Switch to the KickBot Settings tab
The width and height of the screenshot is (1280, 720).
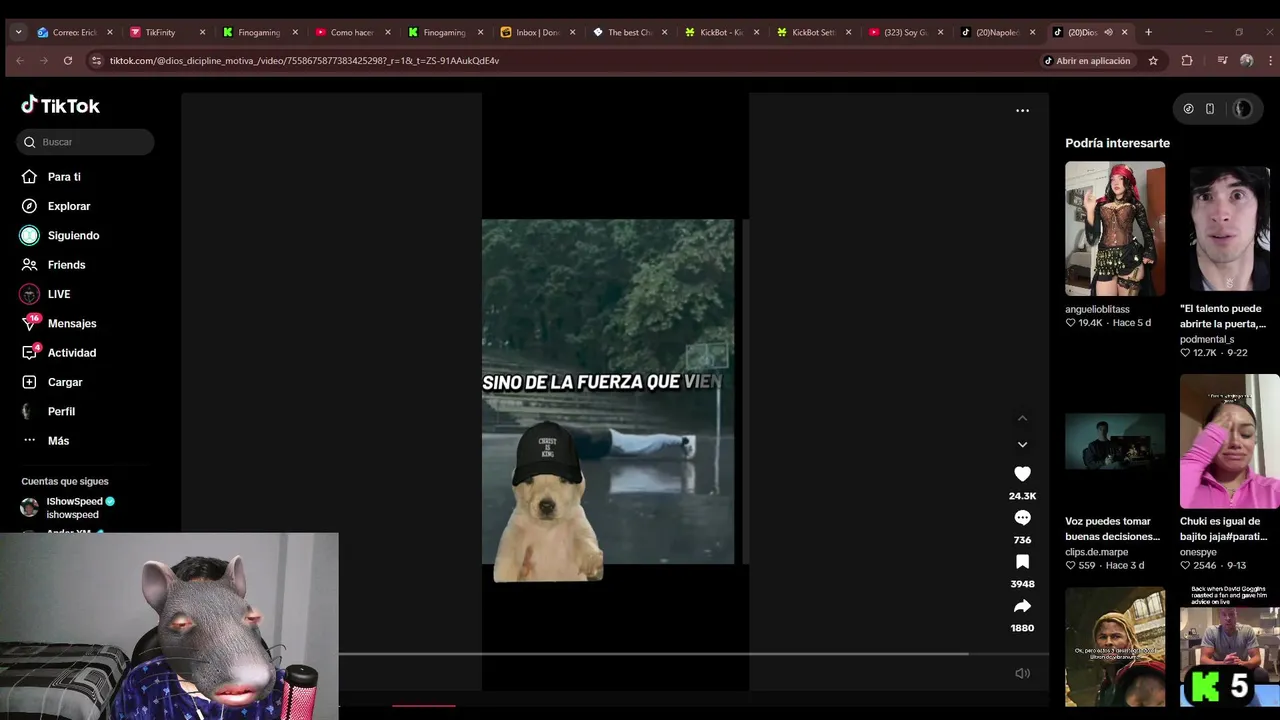tap(814, 32)
